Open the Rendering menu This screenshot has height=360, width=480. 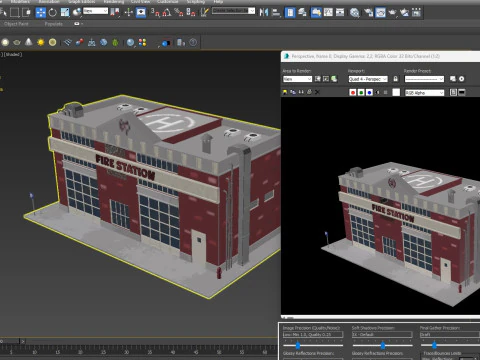[113, 1]
